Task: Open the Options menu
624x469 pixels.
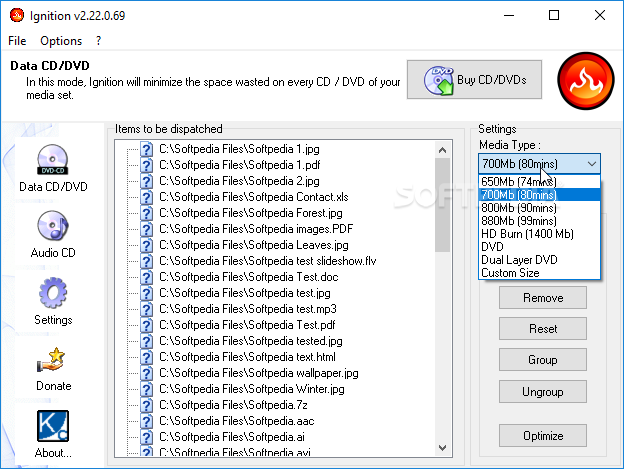Action: [61, 41]
